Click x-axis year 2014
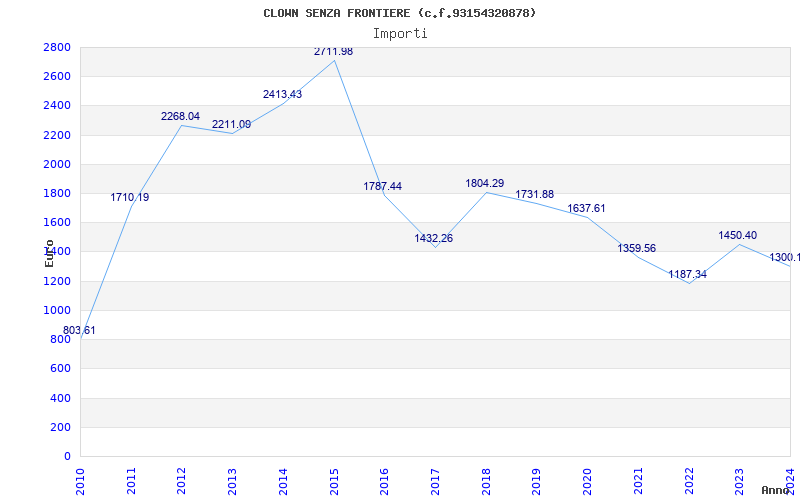 [283, 482]
